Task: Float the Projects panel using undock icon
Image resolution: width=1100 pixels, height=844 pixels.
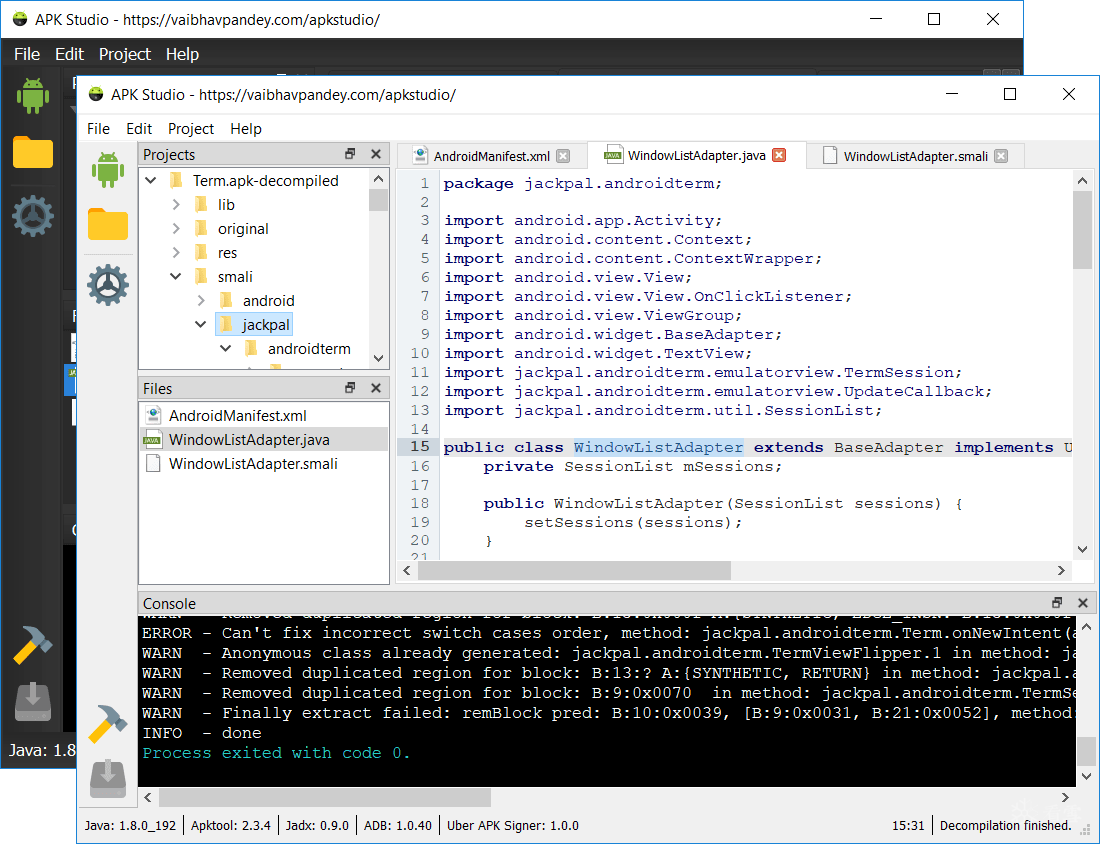Action: [x=350, y=154]
